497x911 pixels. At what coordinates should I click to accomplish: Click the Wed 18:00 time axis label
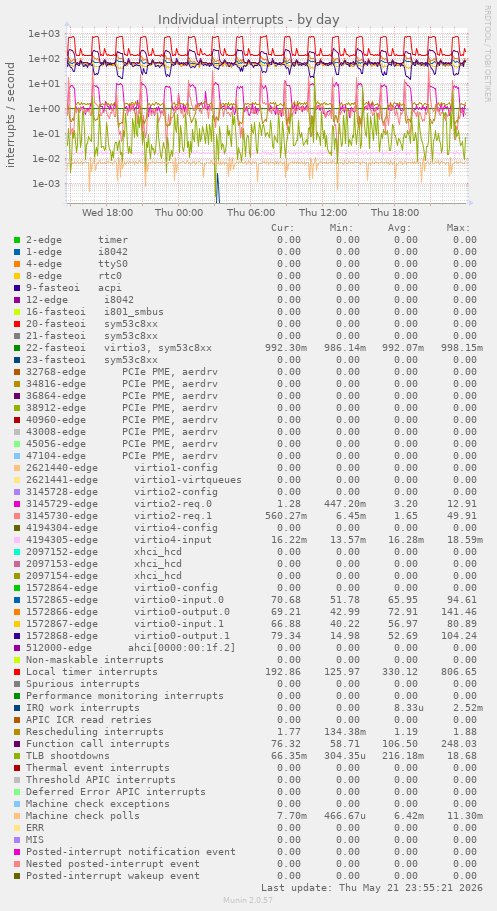pos(108,213)
